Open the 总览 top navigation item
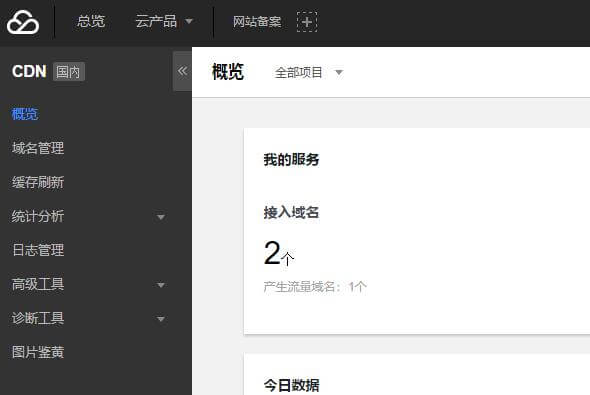Viewport: 590px width, 395px height. point(91,21)
